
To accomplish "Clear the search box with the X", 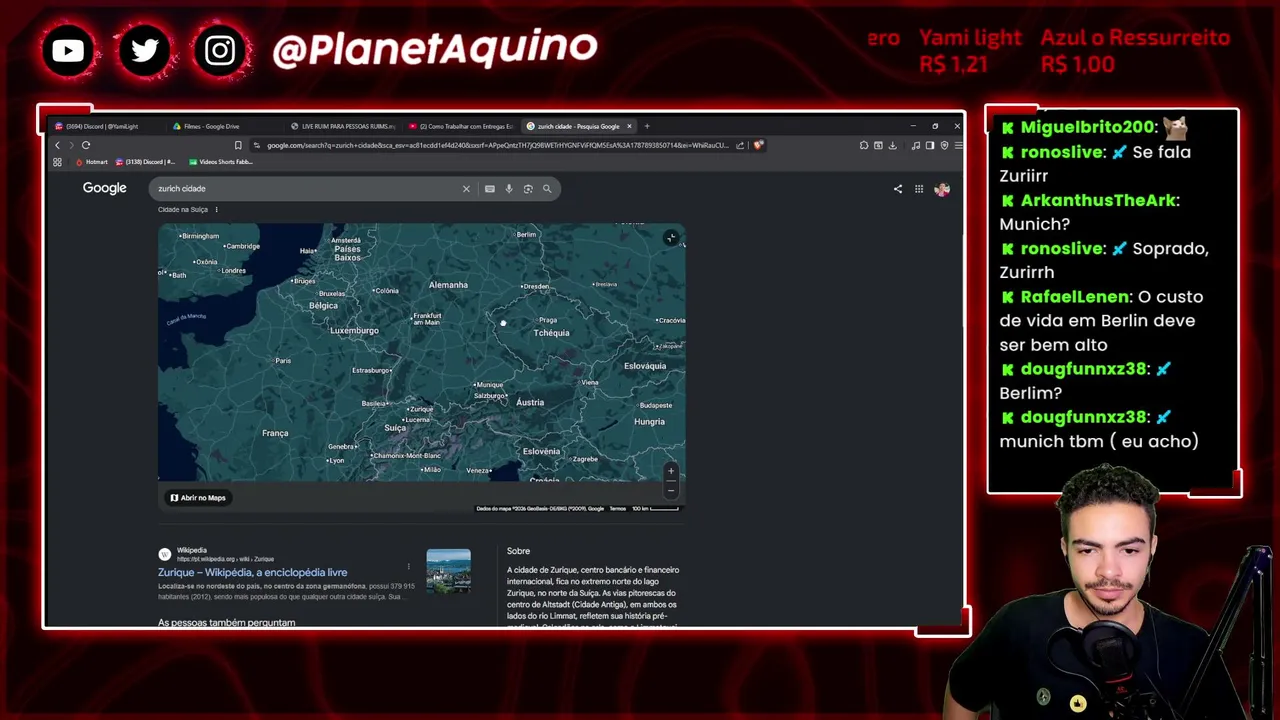I will (466, 188).
